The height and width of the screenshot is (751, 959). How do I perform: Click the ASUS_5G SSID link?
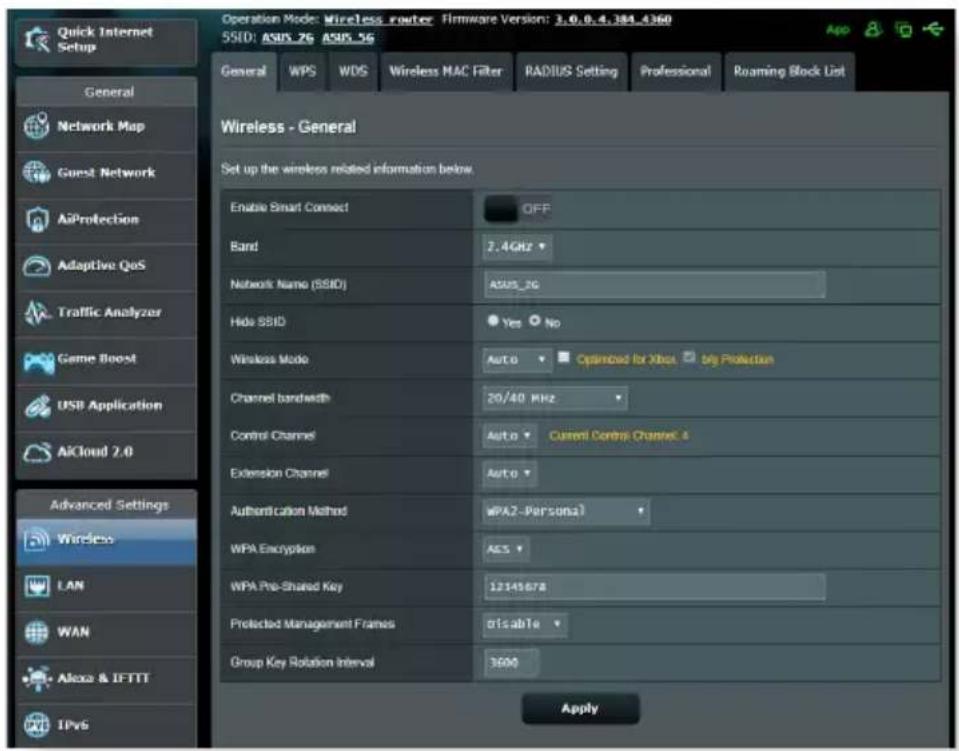point(348,39)
